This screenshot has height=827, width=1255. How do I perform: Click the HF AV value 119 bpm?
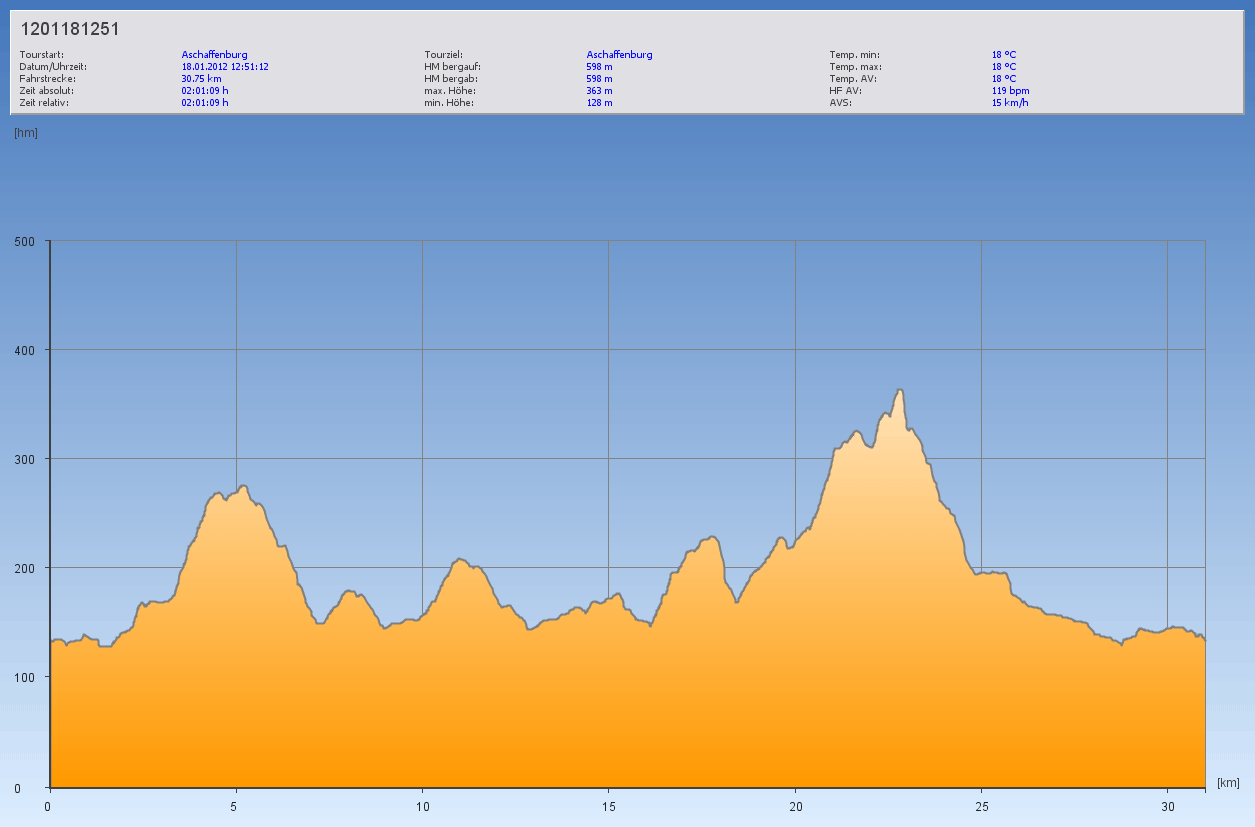[1010, 91]
